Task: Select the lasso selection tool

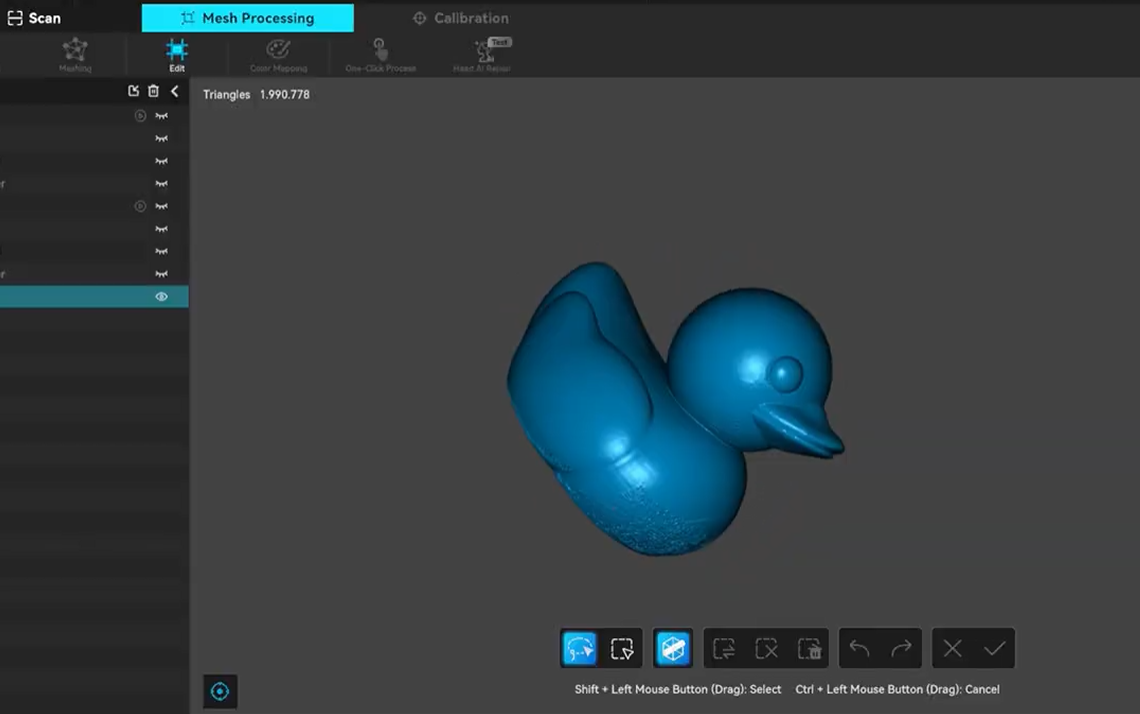Action: 580,649
